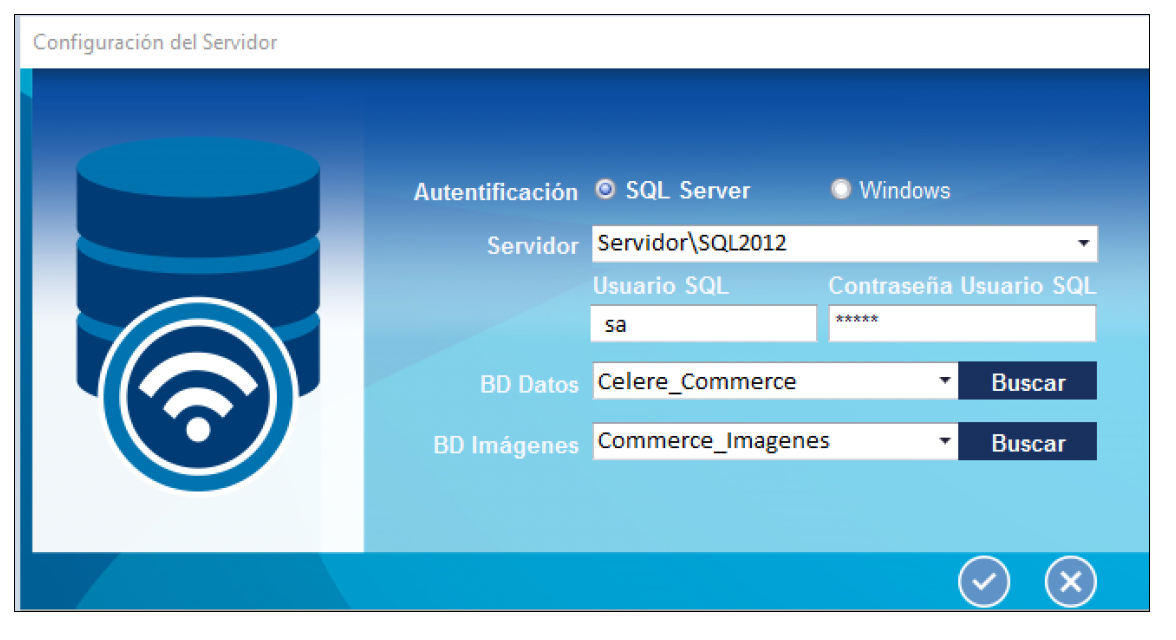
Task: Click the Celere_Commerce database name text
Action: click(x=697, y=381)
